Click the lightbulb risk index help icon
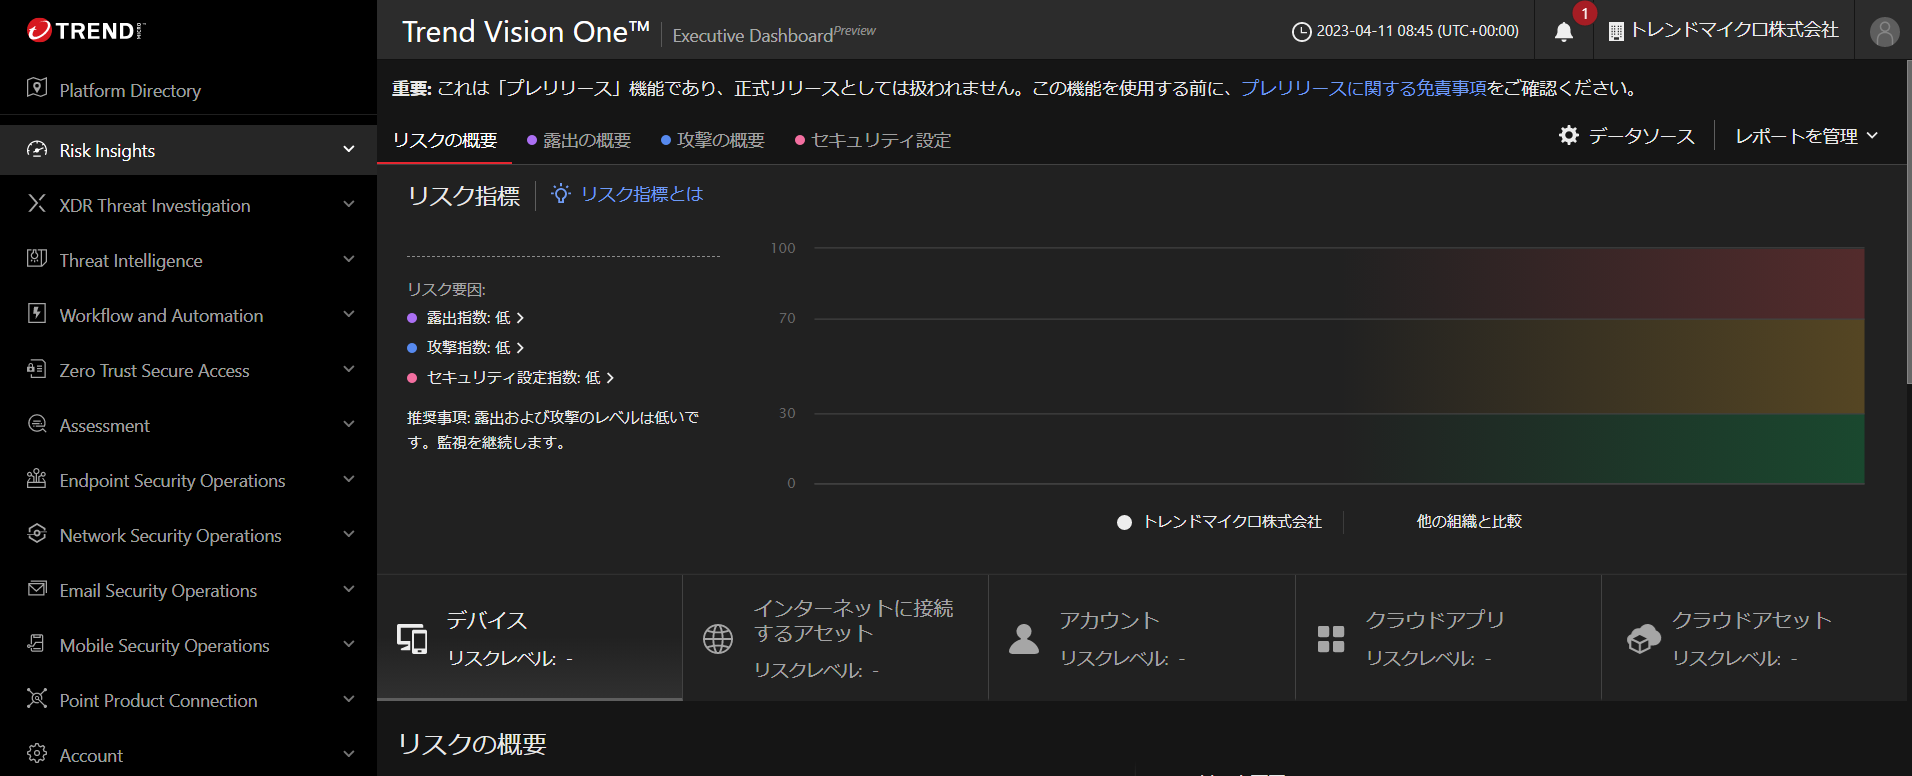 tap(561, 194)
